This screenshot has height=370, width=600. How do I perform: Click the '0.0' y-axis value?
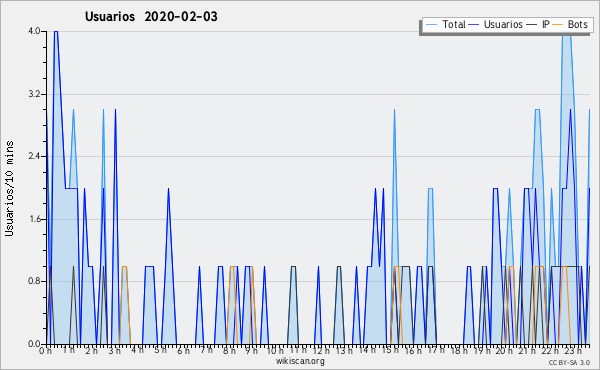34,344
